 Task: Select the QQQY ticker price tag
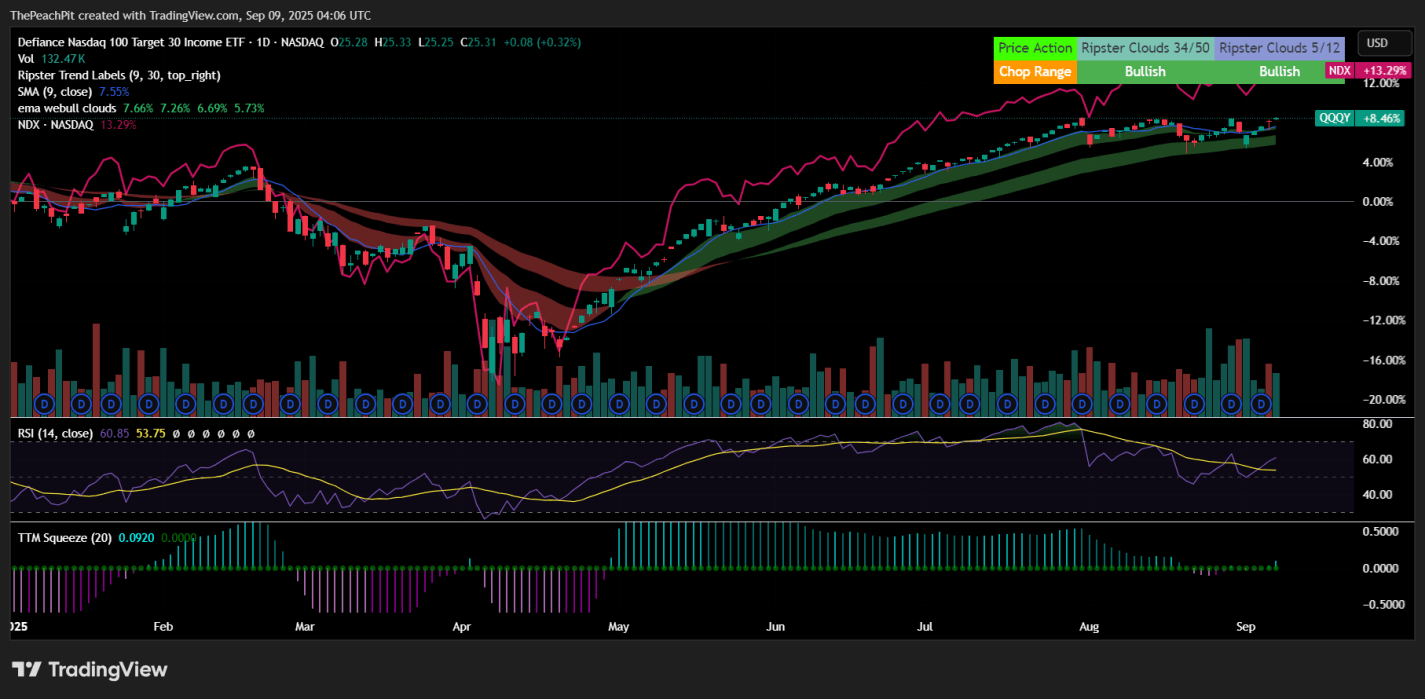[x=1334, y=118]
